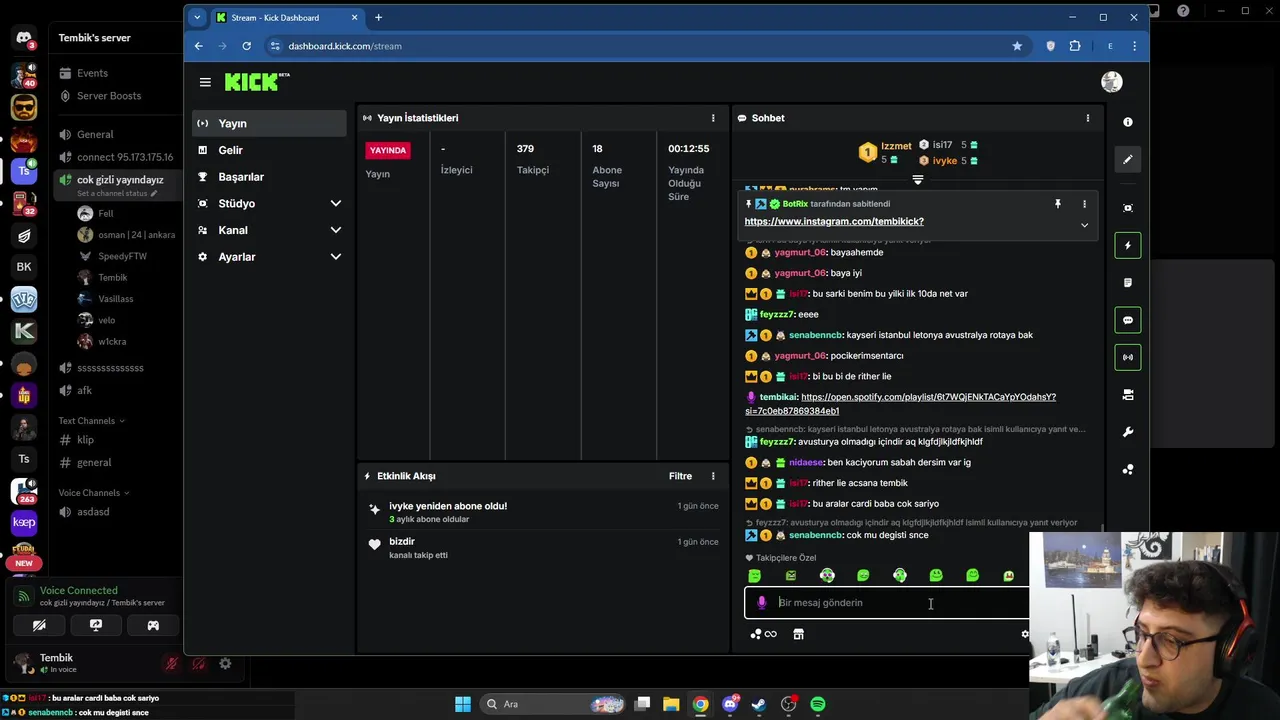The height and width of the screenshot is (720, 1280).
Task: Click the dashboard.kick.com/stream address bar
Action: coord(640,46)
